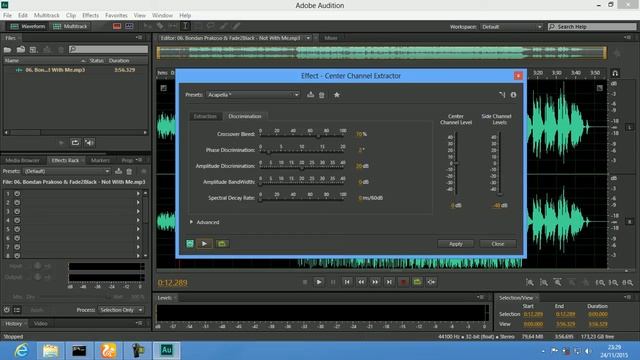The image size is (640, 360).
Task: Toggle the effect power state button
Action: (190, 244)
